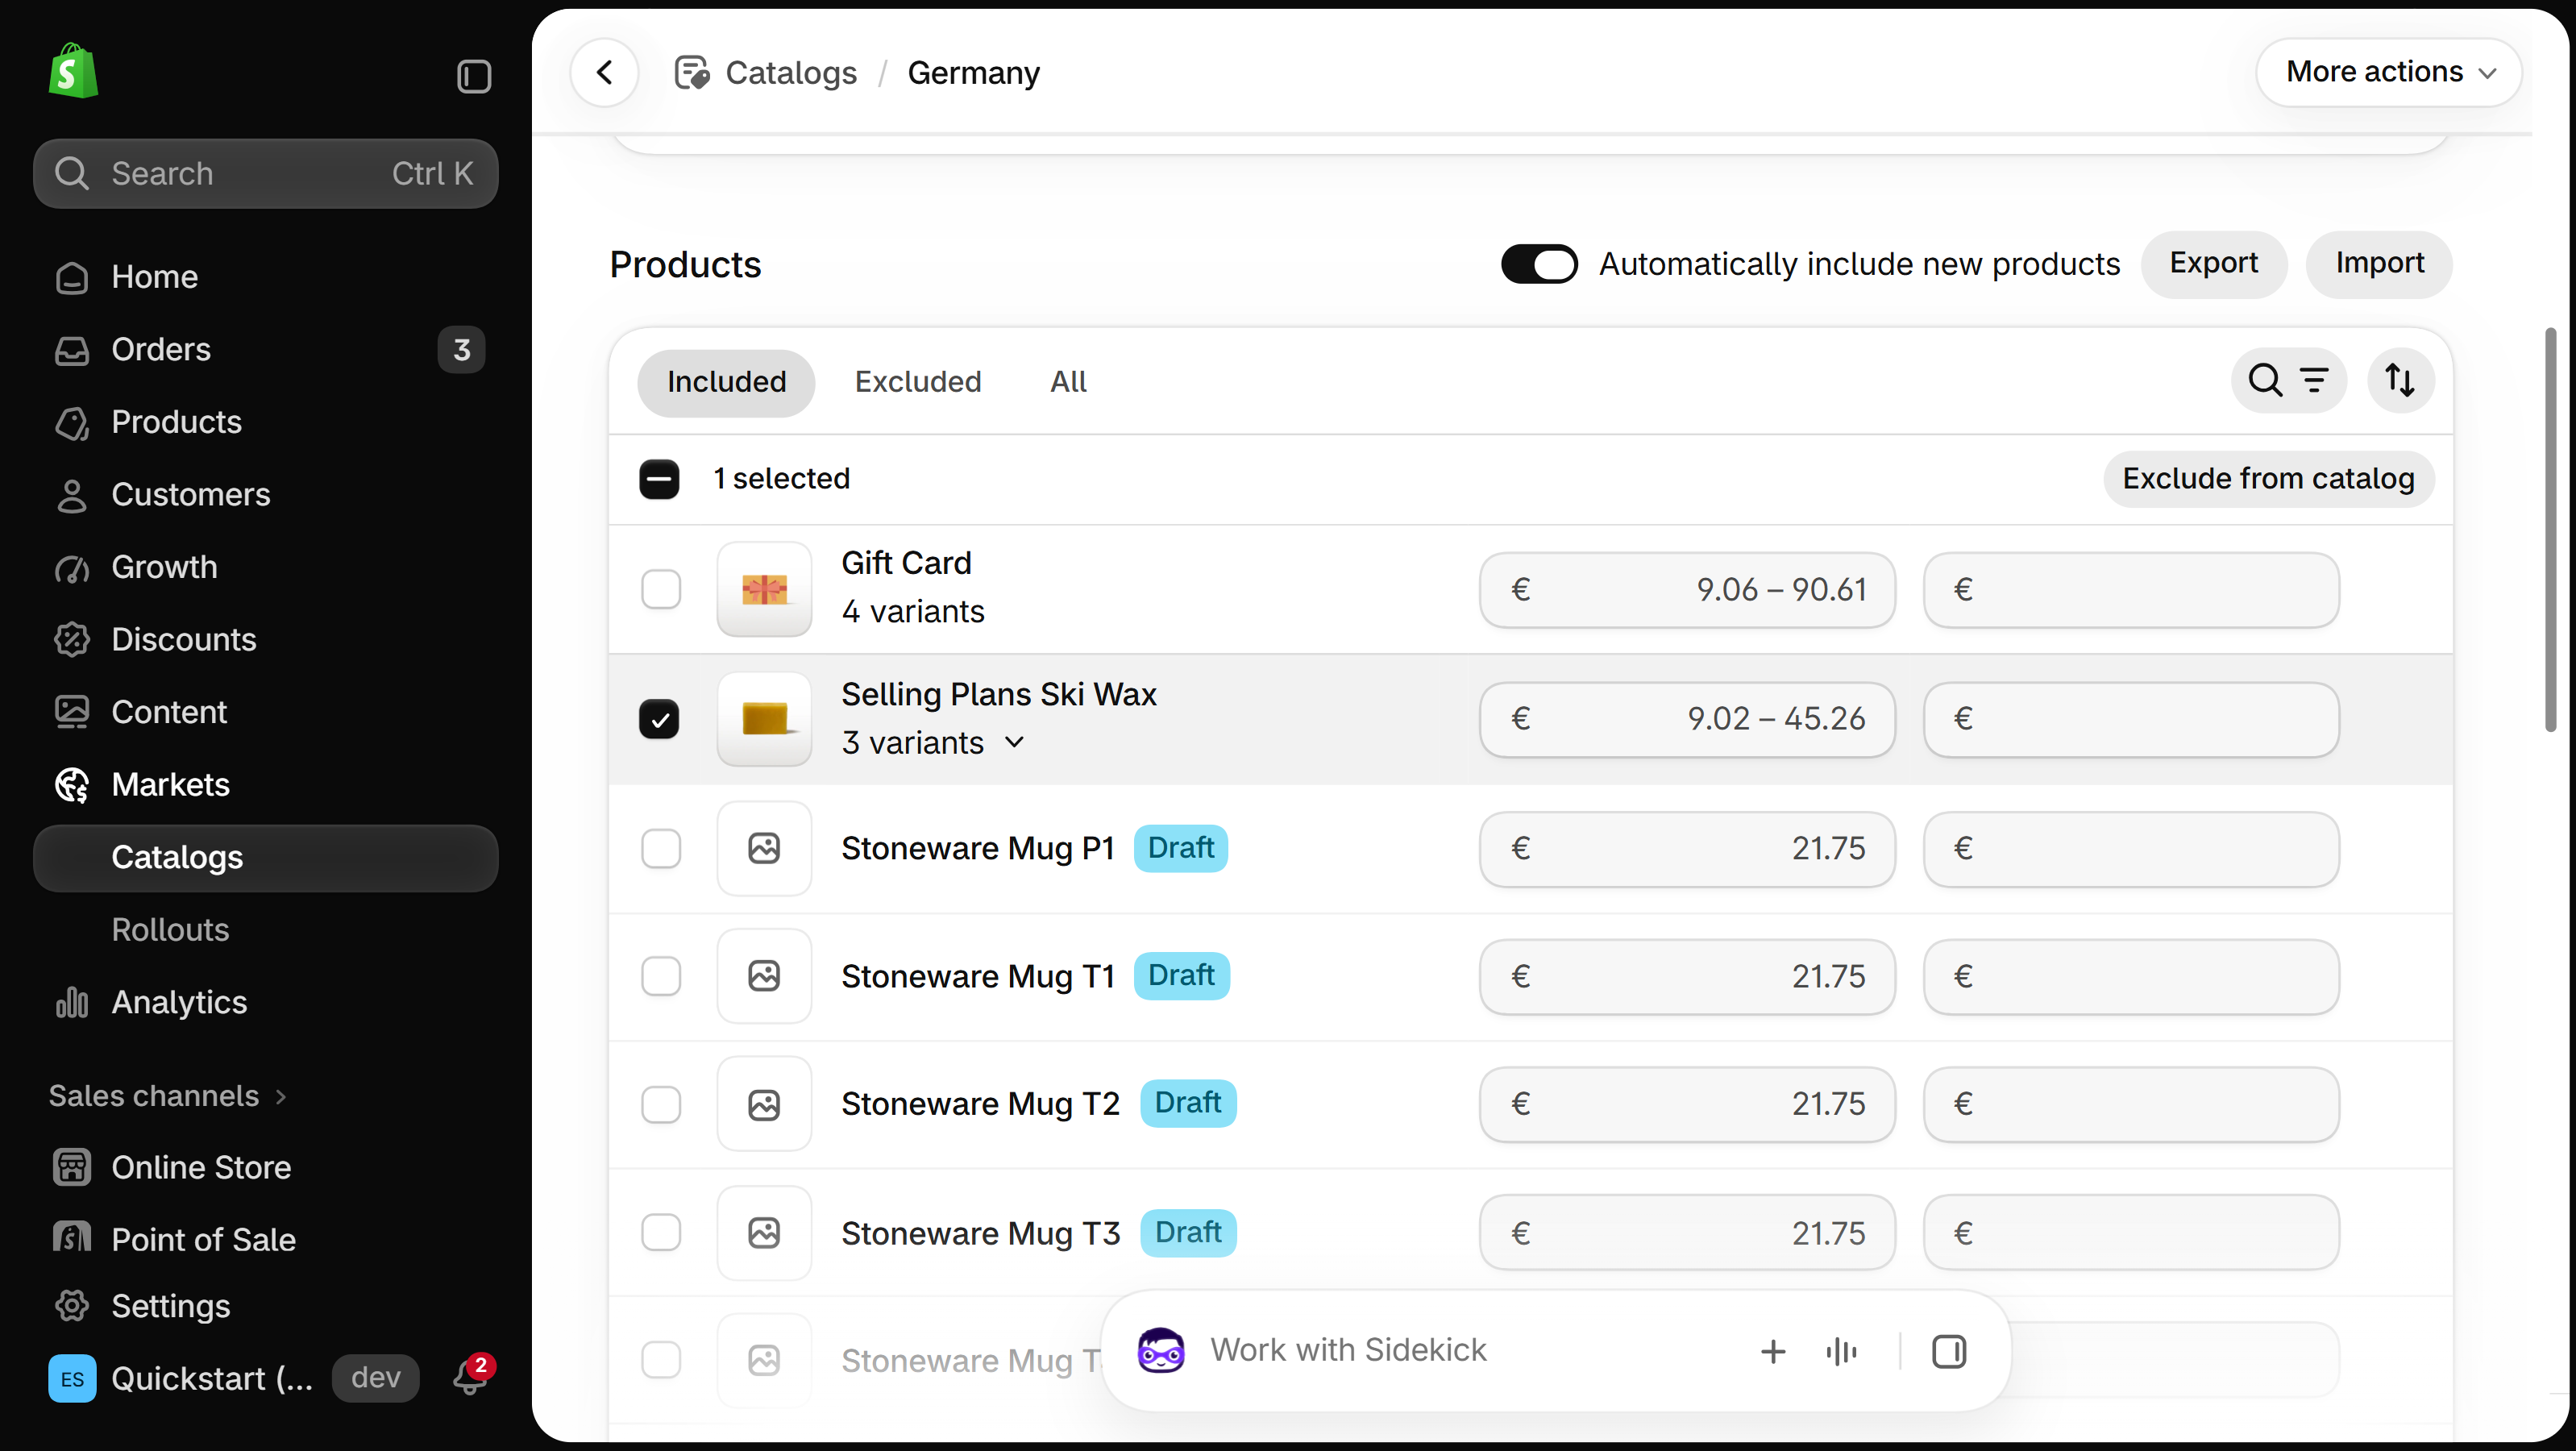Switch to the All tab

(x=1068, y=382)
